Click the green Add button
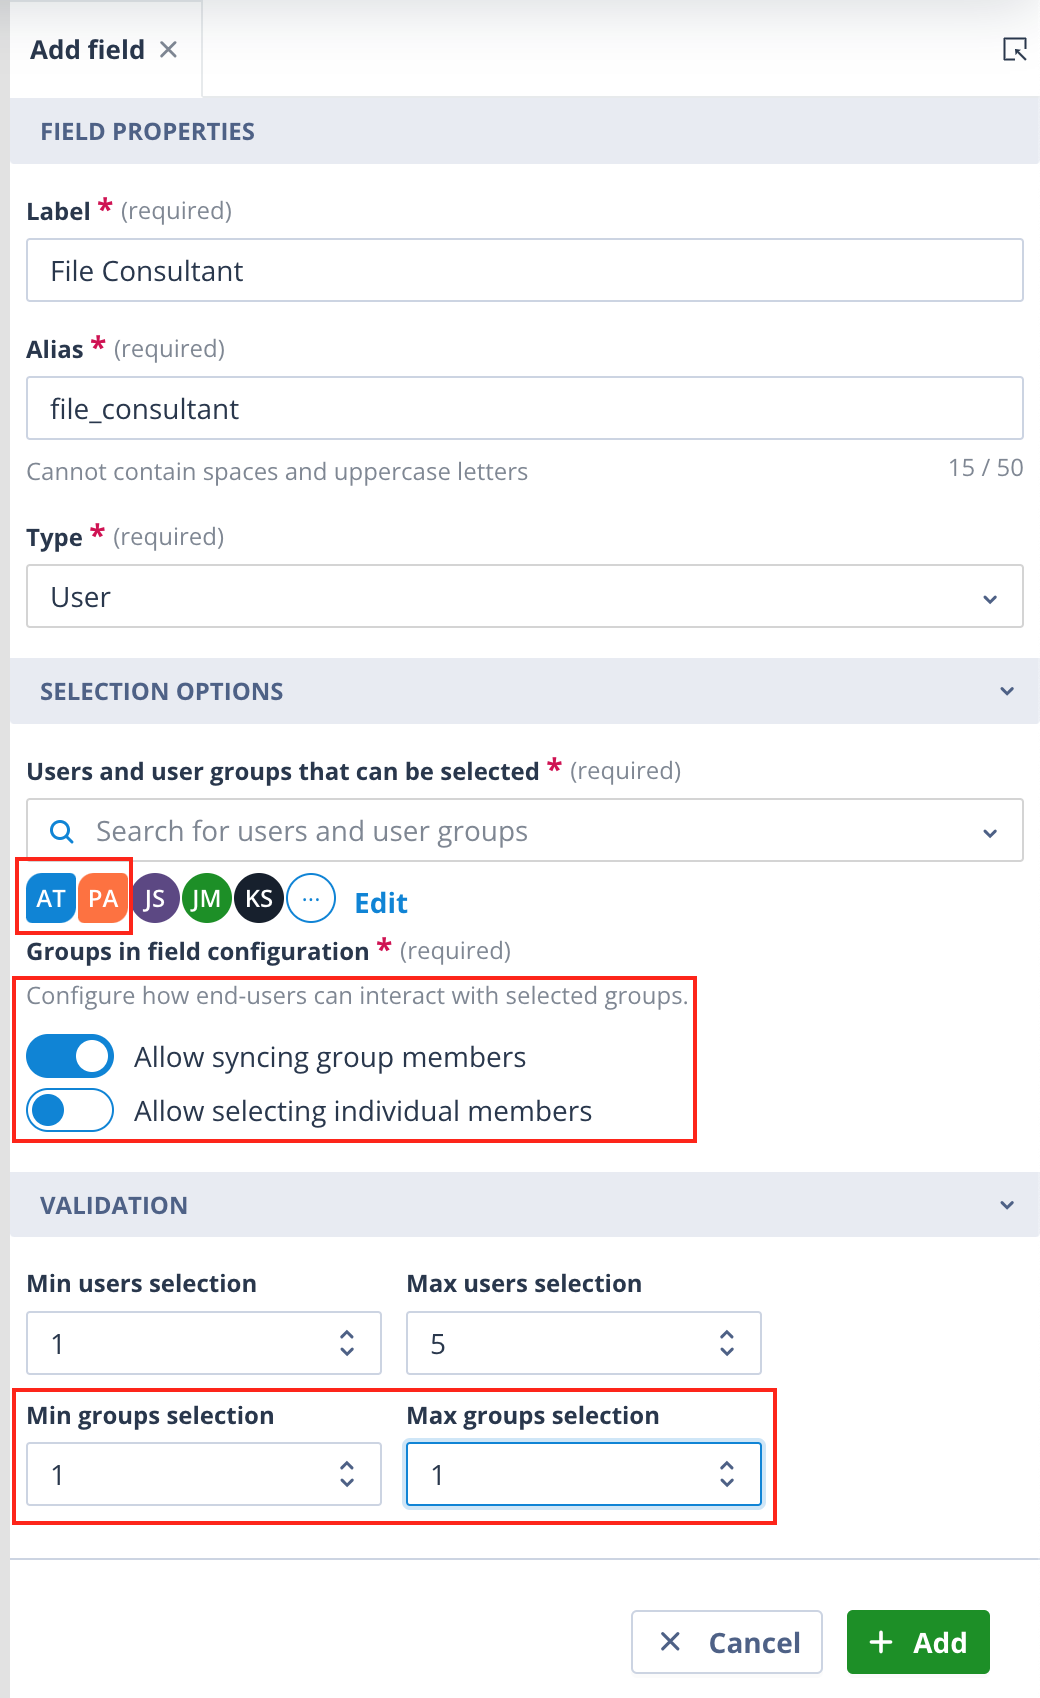1040x1698 pixels. (918, 1642)
